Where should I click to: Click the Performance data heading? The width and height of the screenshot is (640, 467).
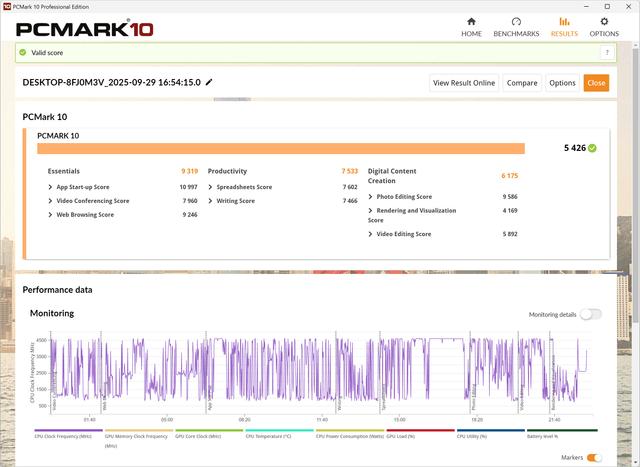point(57,290)
